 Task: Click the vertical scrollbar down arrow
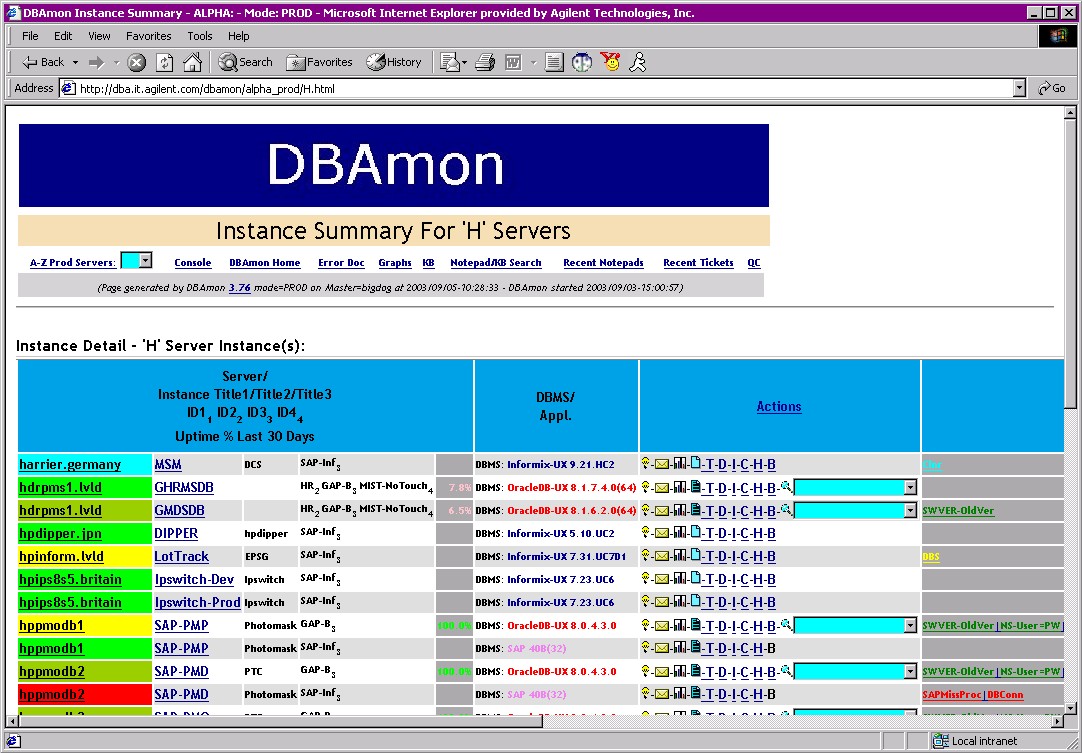[1070, 708]
